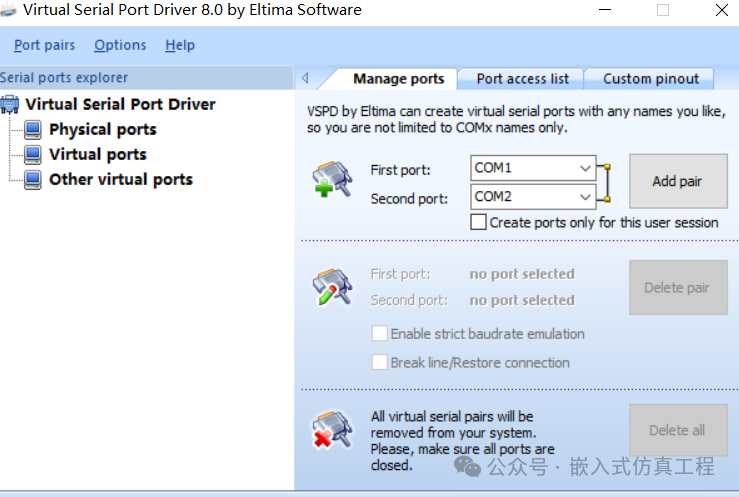Click the Physical ports monitor icon

pyautogui.click(x=33, y=130)
